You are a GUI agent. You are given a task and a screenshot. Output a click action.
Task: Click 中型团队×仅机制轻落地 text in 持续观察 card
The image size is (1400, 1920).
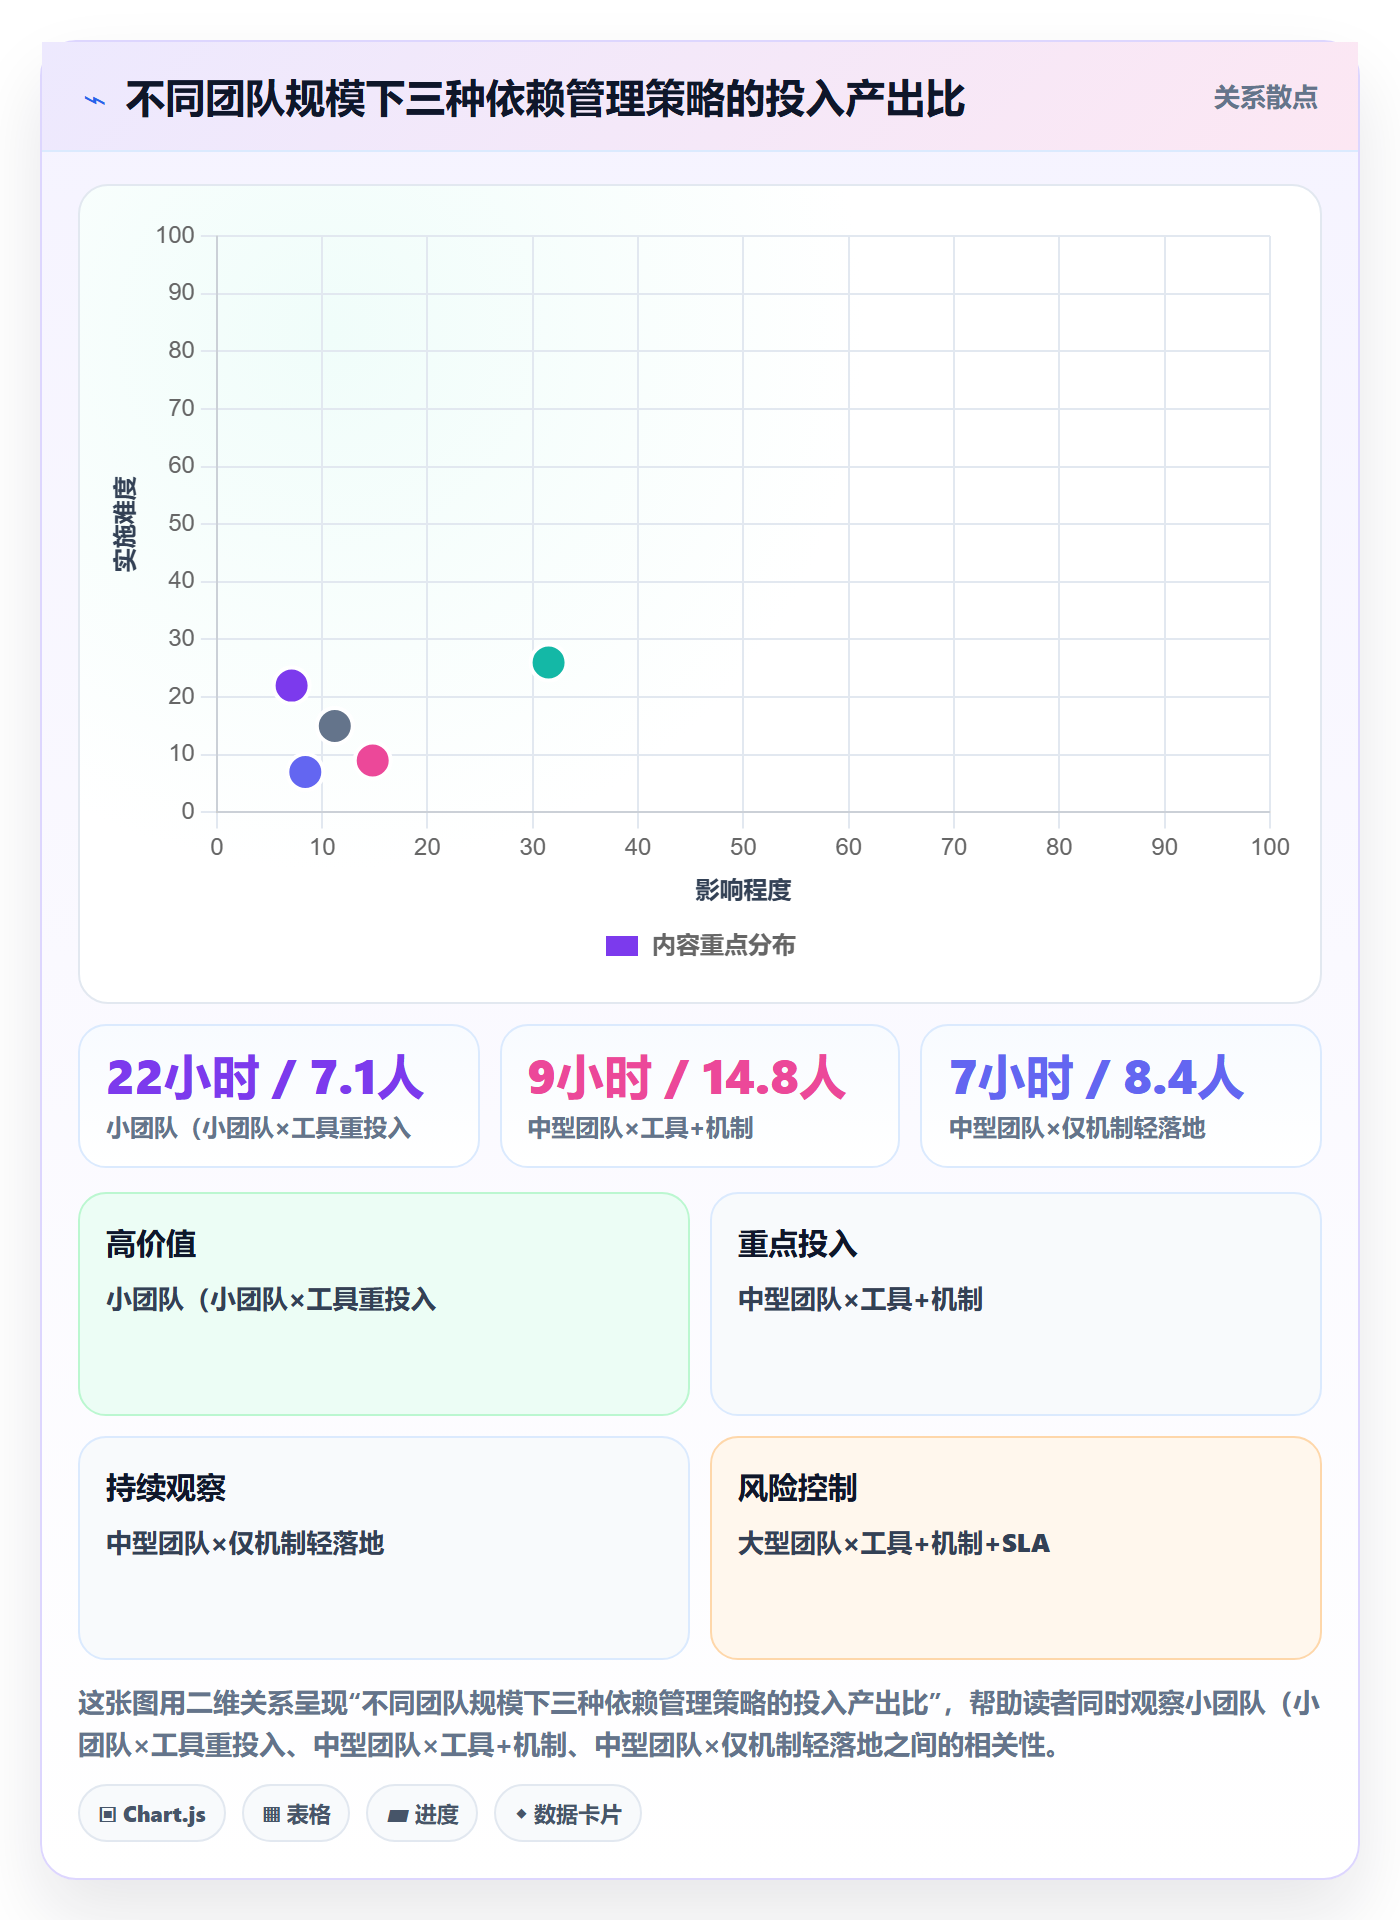(x=245, y=1543)
